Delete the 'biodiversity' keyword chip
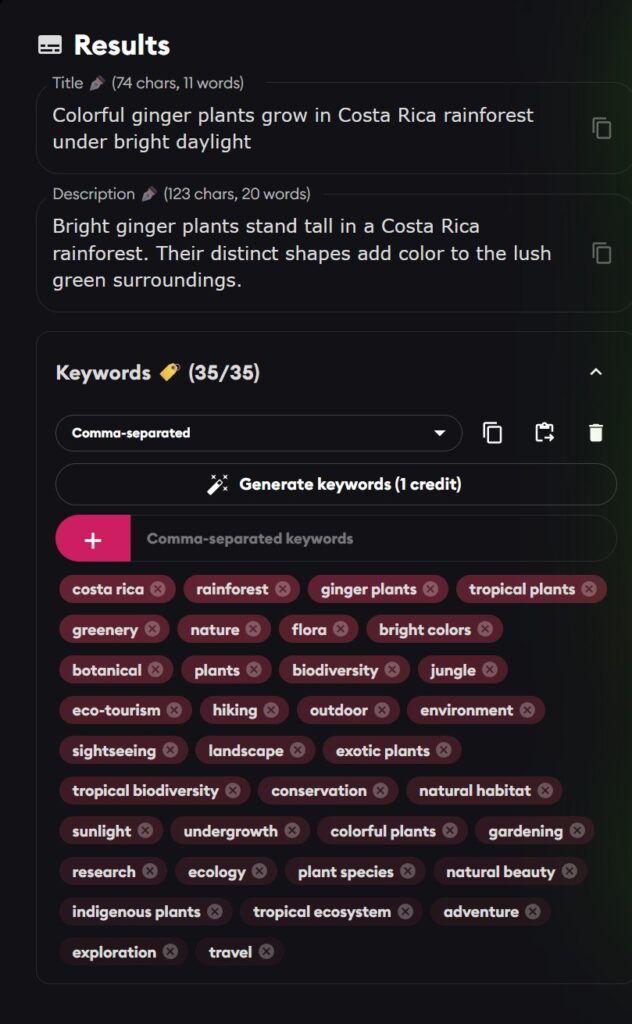Screen dimensions: 632x1024 tap(392, 670)
